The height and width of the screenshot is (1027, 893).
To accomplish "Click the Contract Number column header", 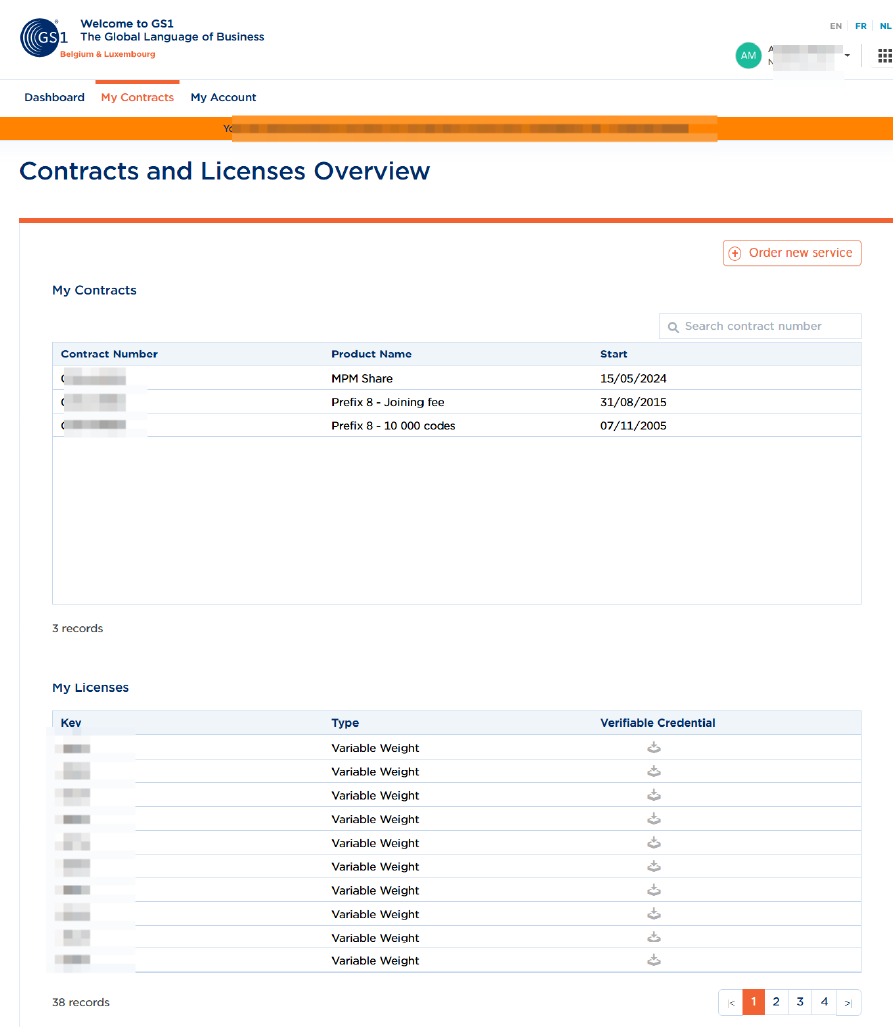I will (x=109, y=354).
